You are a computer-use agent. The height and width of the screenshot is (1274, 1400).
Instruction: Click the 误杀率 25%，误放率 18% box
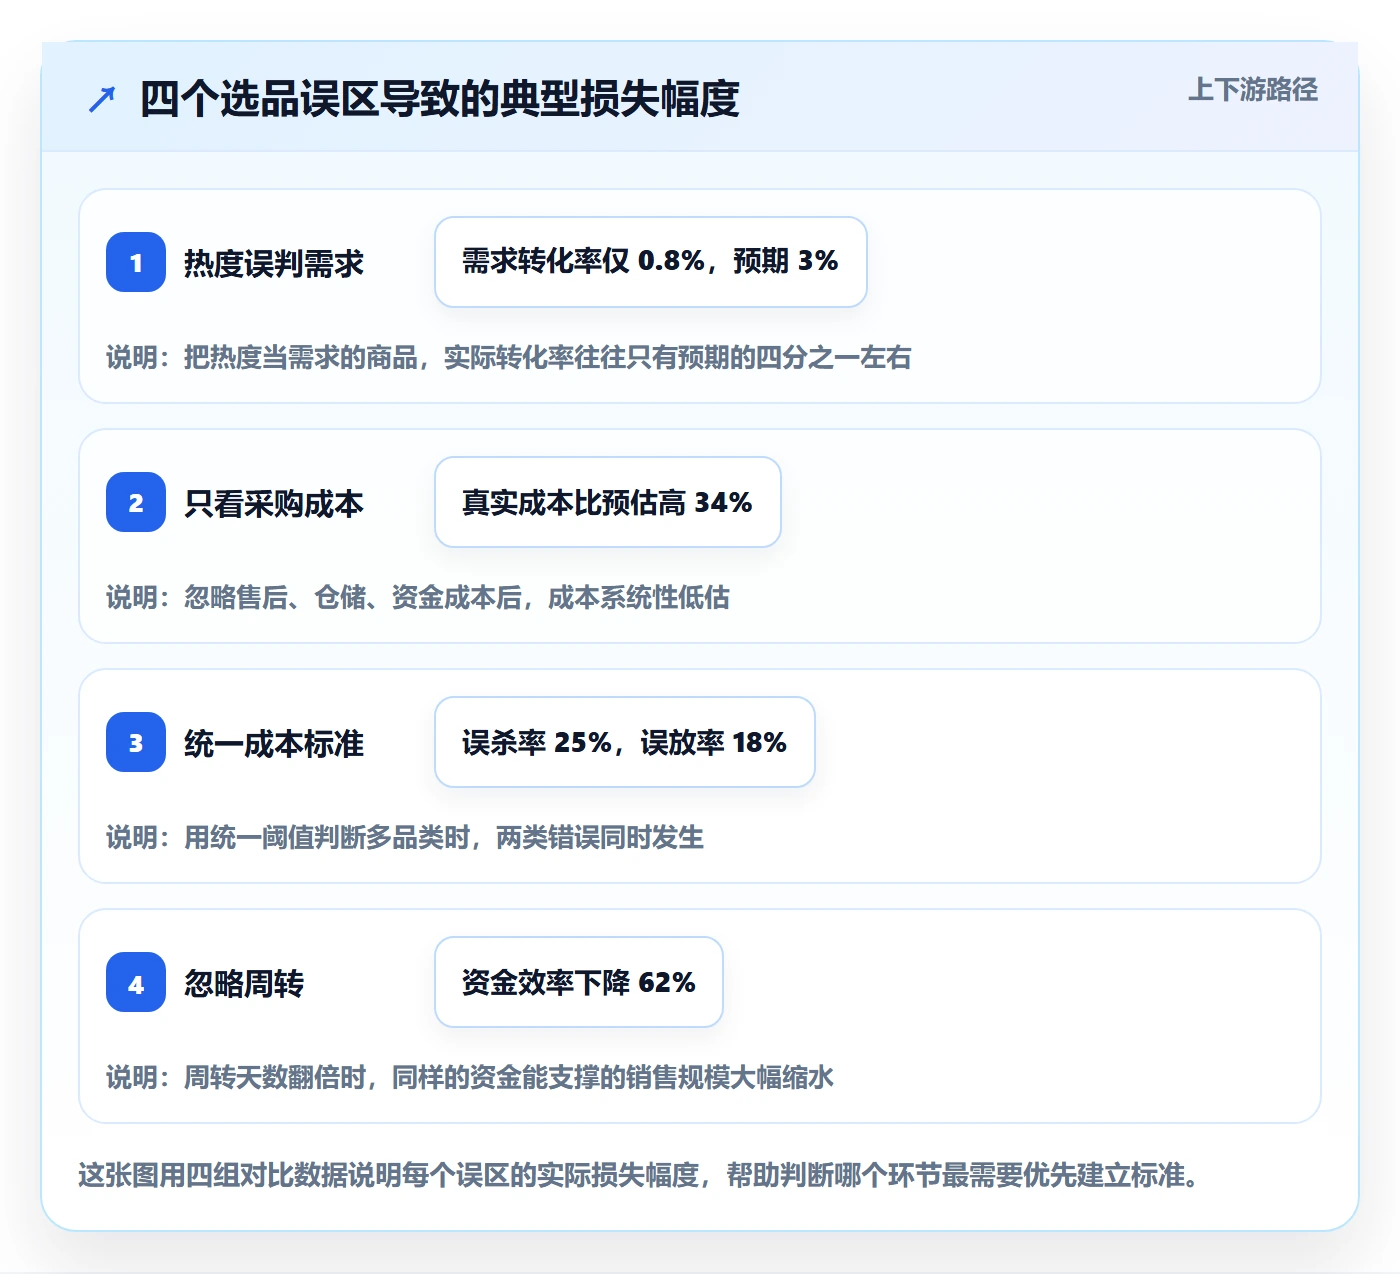(x=625, y=742)
